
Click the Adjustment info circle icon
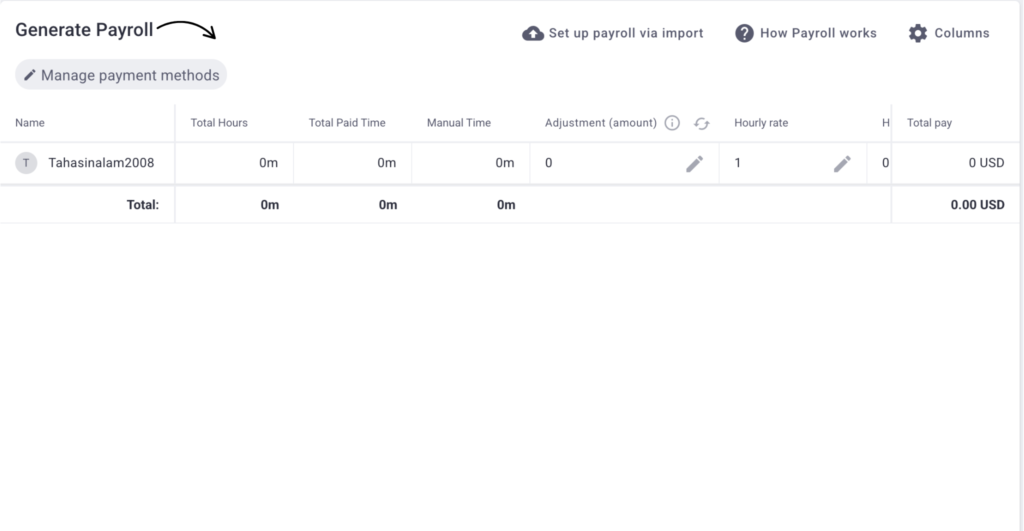[x=672, y=123]
